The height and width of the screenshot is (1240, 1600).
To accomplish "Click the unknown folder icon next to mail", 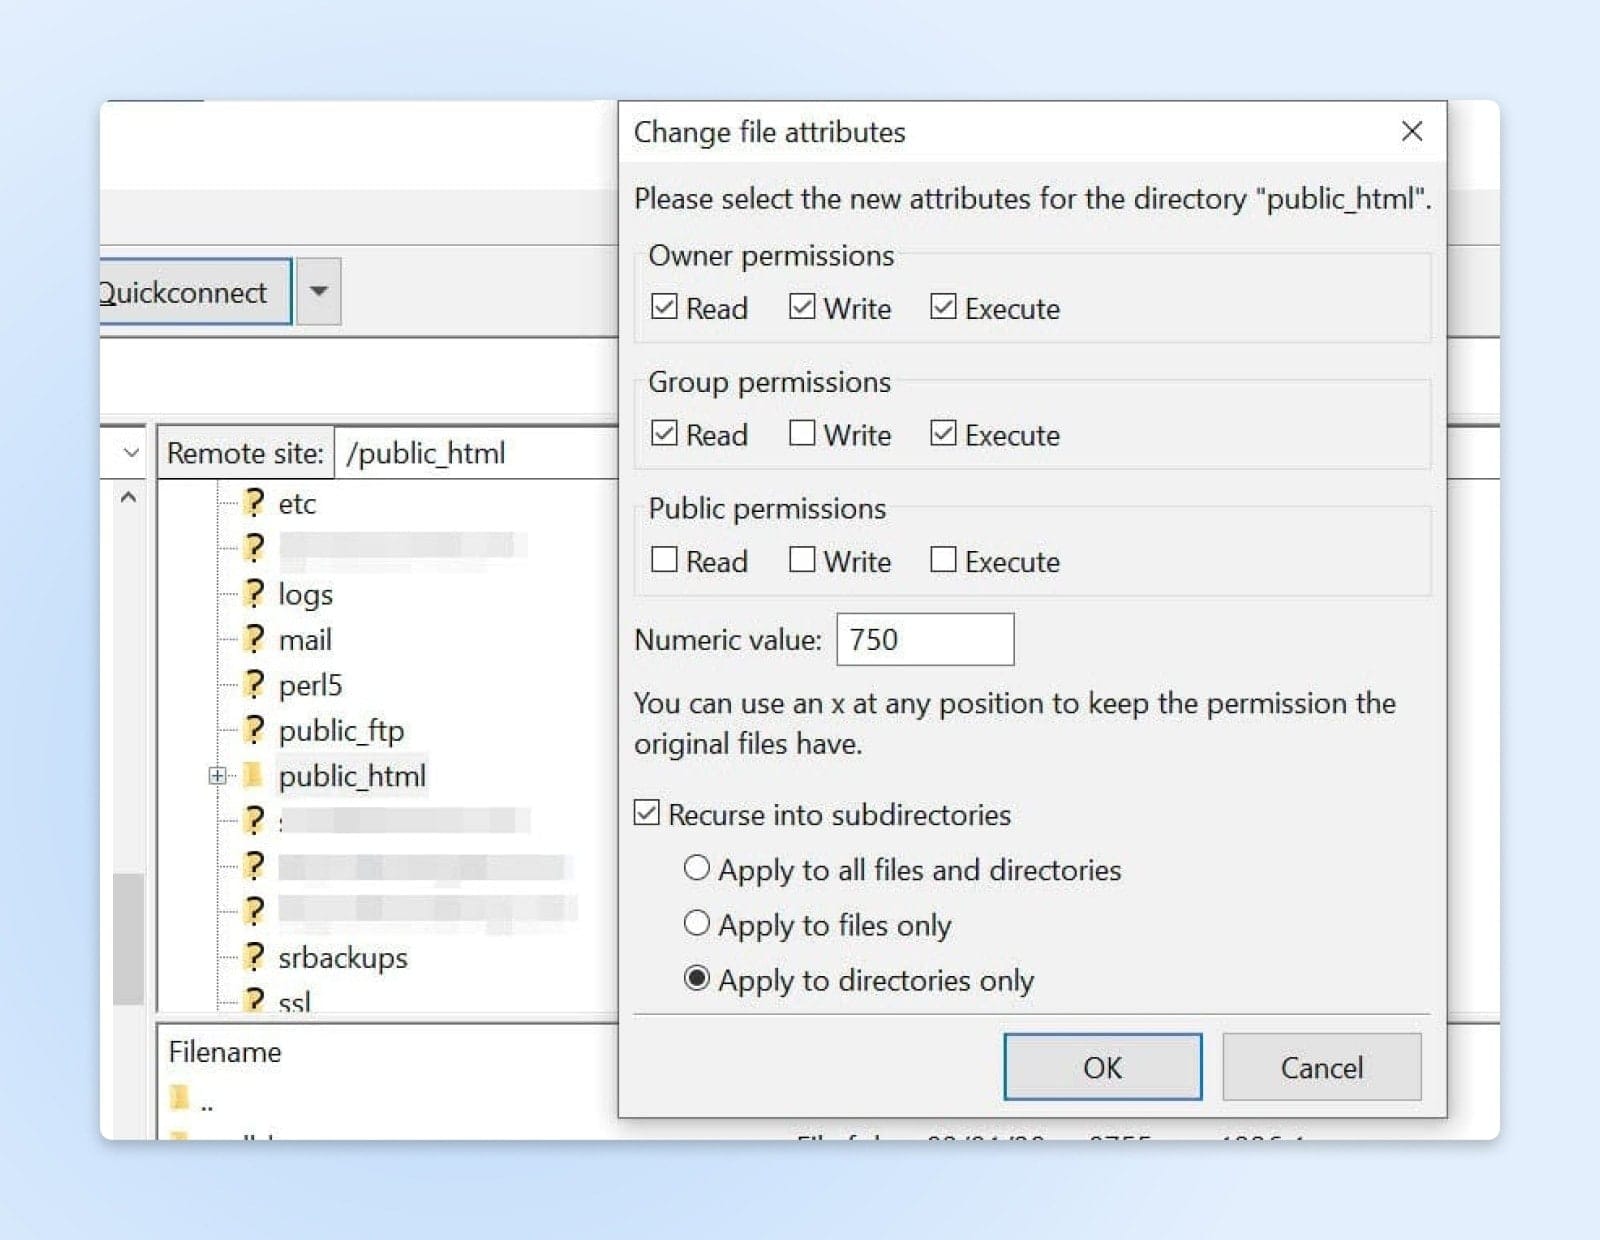I will pos(255,639).
